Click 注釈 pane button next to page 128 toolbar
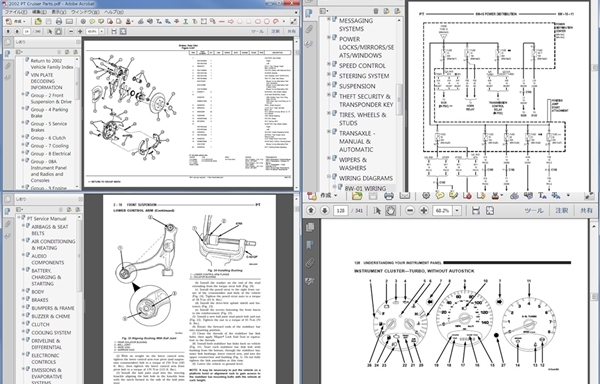The image size is (600, 384). pos(561,210)
